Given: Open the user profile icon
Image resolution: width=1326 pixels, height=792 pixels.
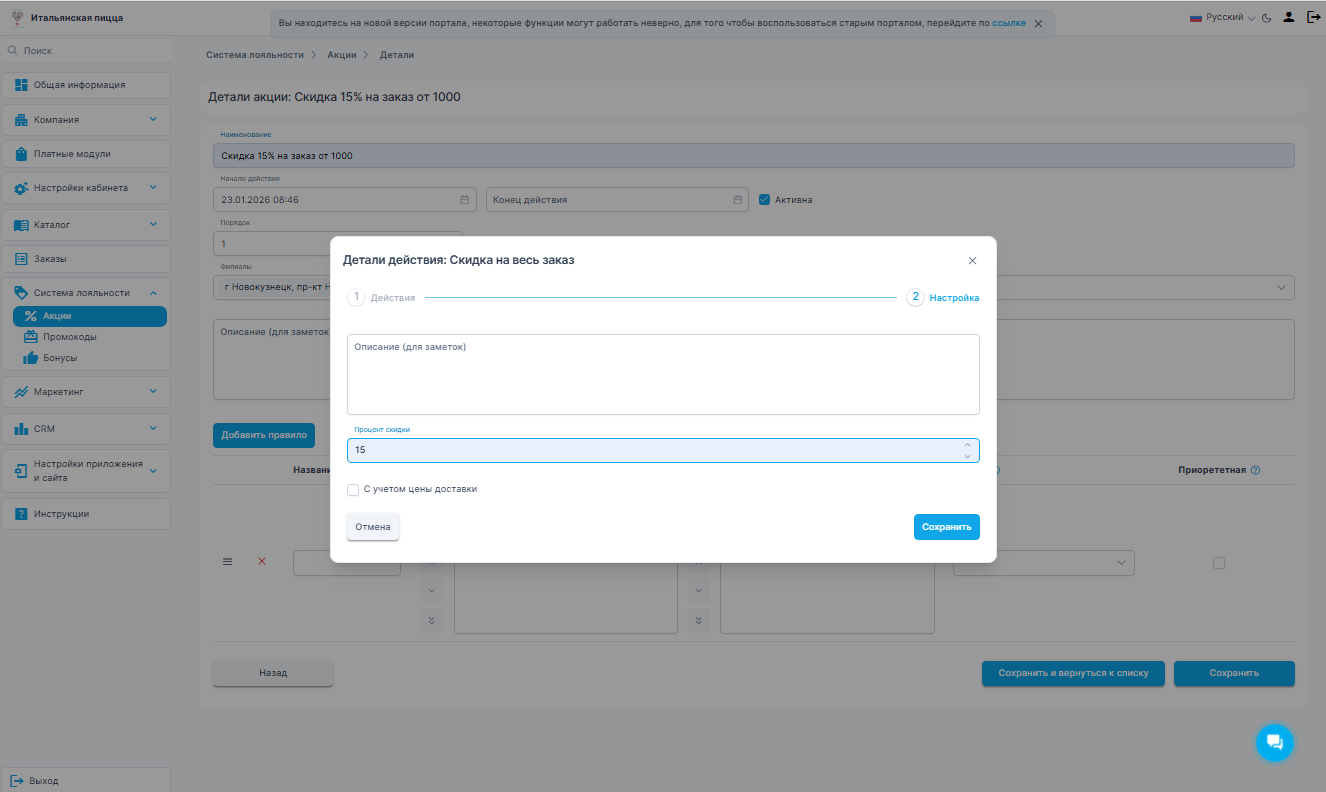Looking at the screenshot, I should (x=1289, y=17).
